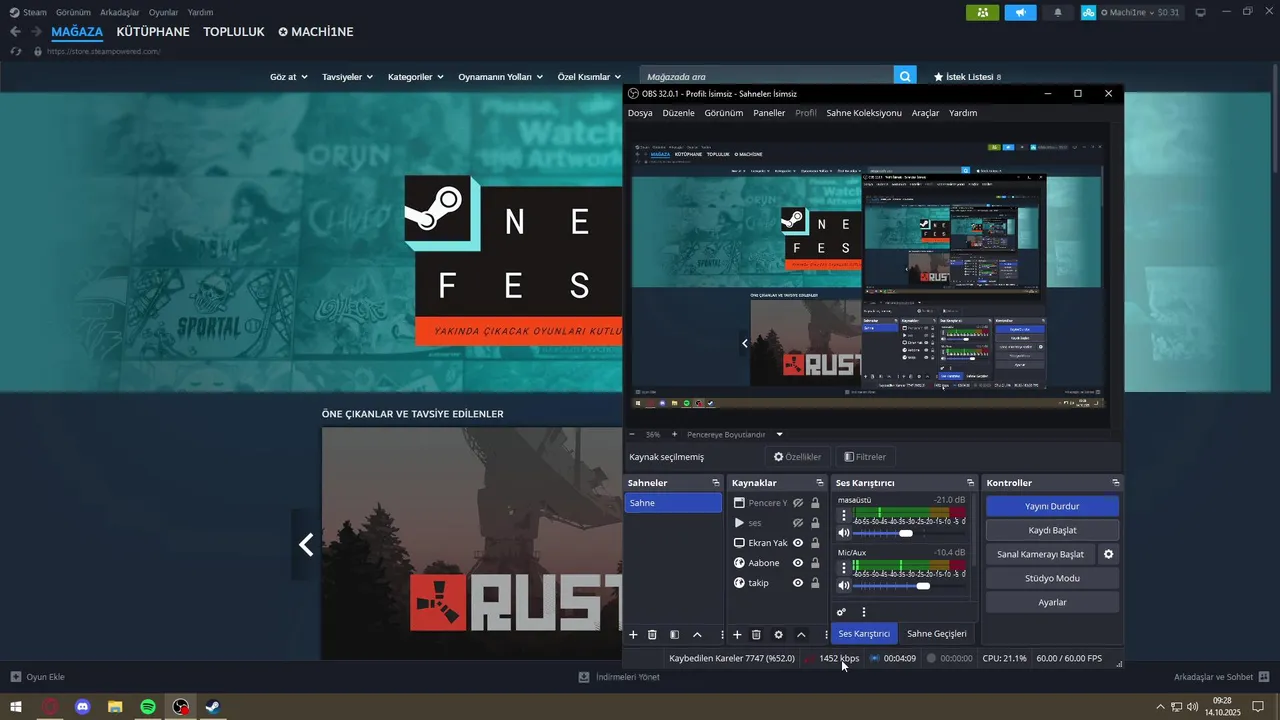Expand system tray hidden icons chevron
This screenshot has height=720, width=1280.
coord(1160,707)
